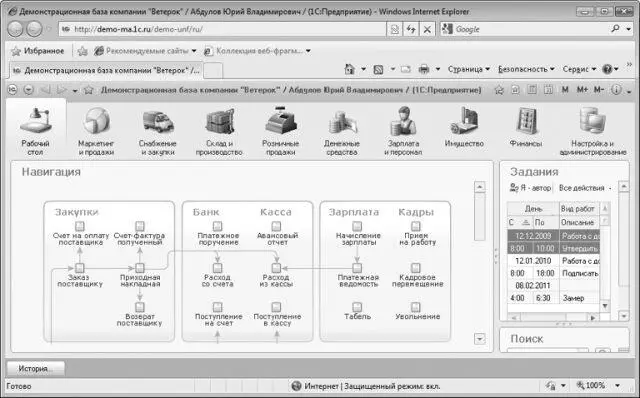
Task: Expand 1C navigation history arrow dropdown
Action: (x=75, y=90)
